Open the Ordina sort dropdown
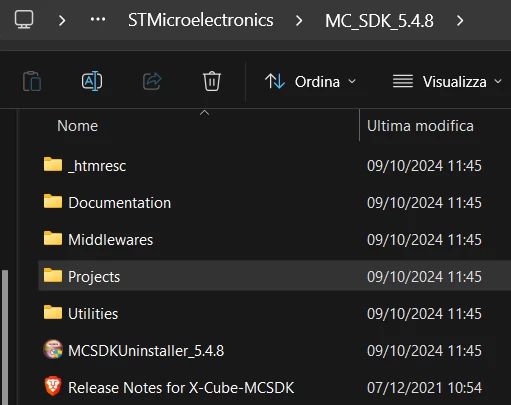 pyautogui.click(x=310, y=82)
